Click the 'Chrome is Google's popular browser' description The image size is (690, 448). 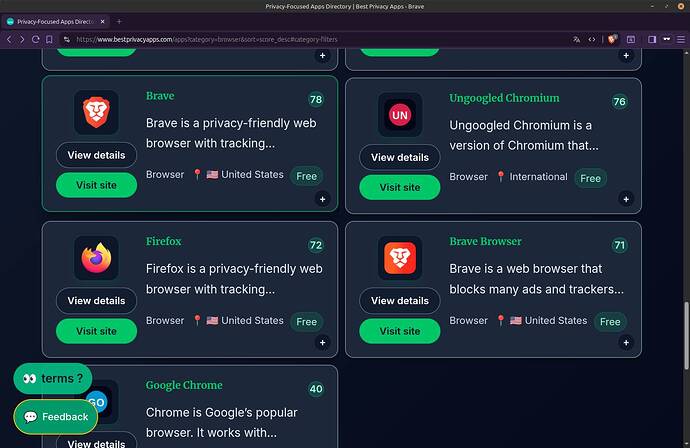click(222, 422)
